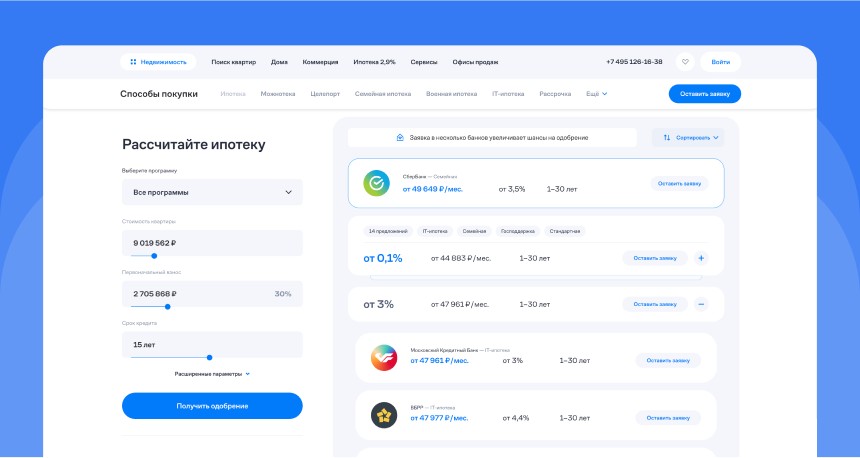The image size is (860, 458).
Task: Click the Войти button
Action: click(x=721, y=62)
